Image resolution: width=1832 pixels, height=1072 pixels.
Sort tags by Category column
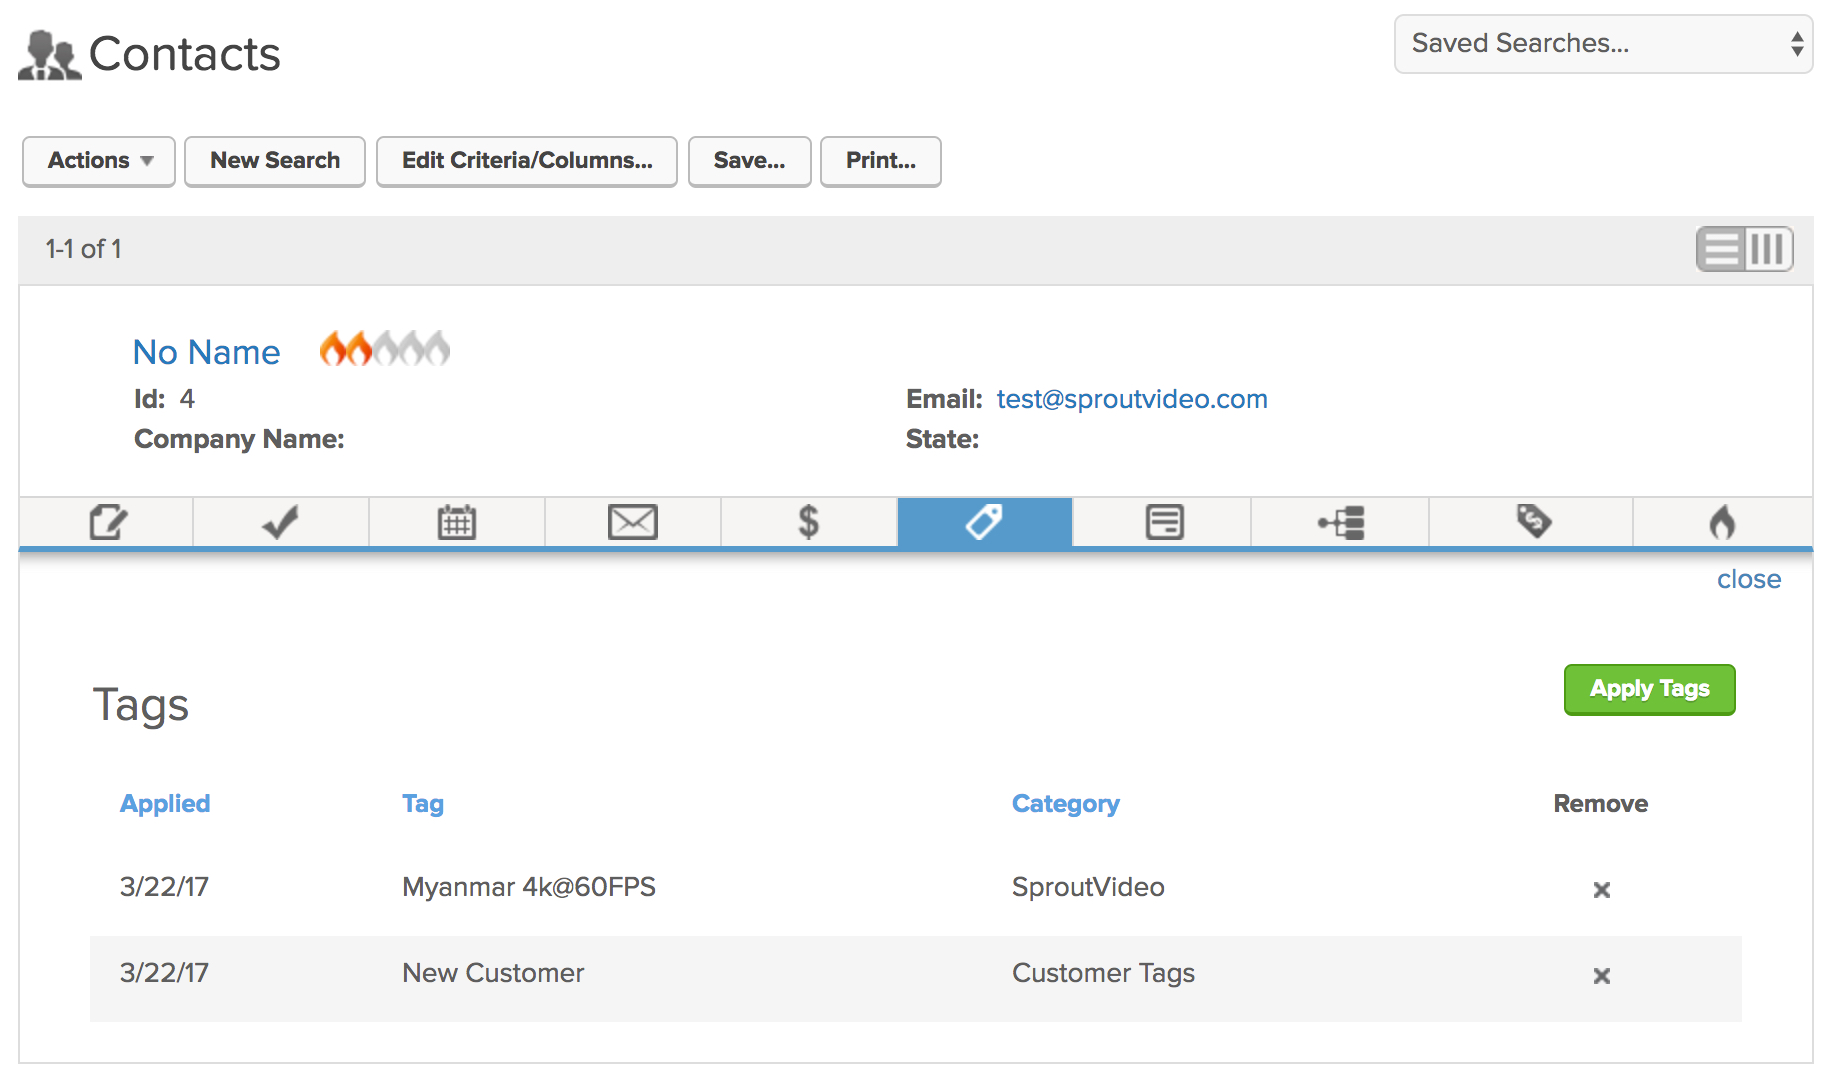(1066, 803)
